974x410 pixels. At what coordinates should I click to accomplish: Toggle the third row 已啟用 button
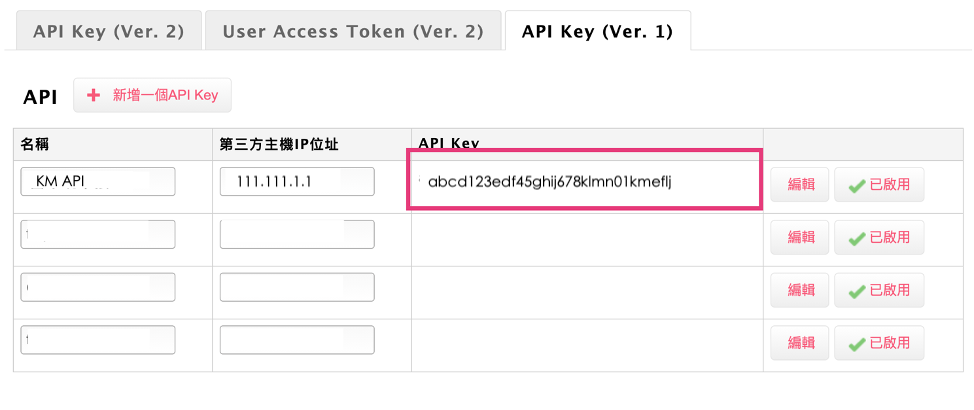coord(879,290)
